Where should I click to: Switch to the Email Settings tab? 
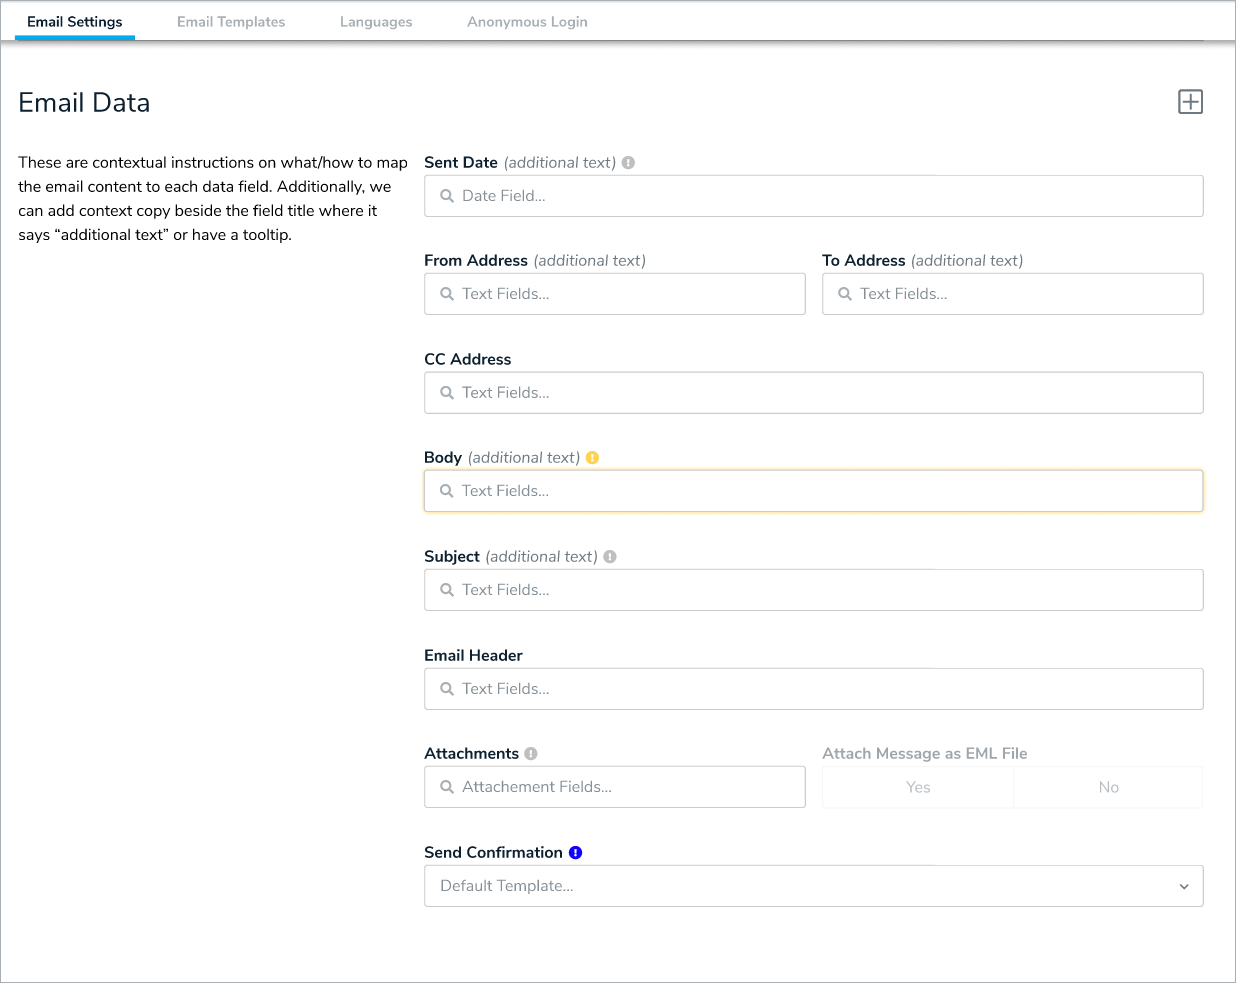(75, 21)
